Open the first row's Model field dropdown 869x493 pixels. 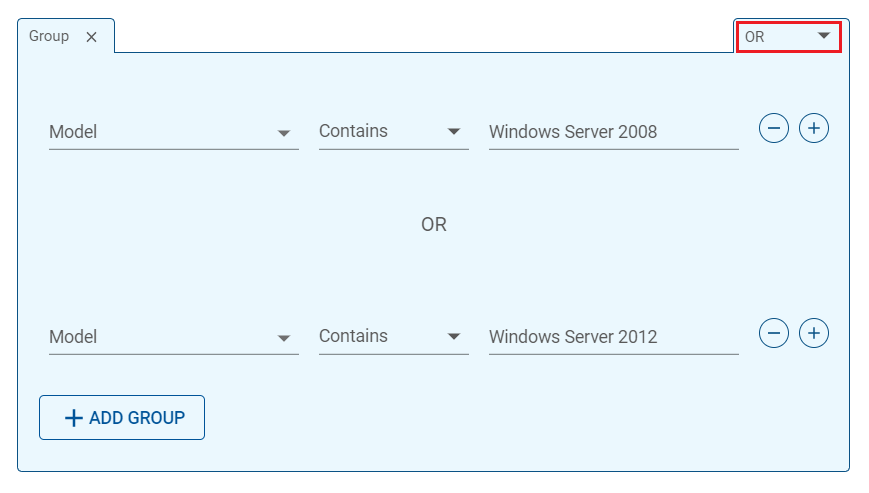tap(173, 132)
